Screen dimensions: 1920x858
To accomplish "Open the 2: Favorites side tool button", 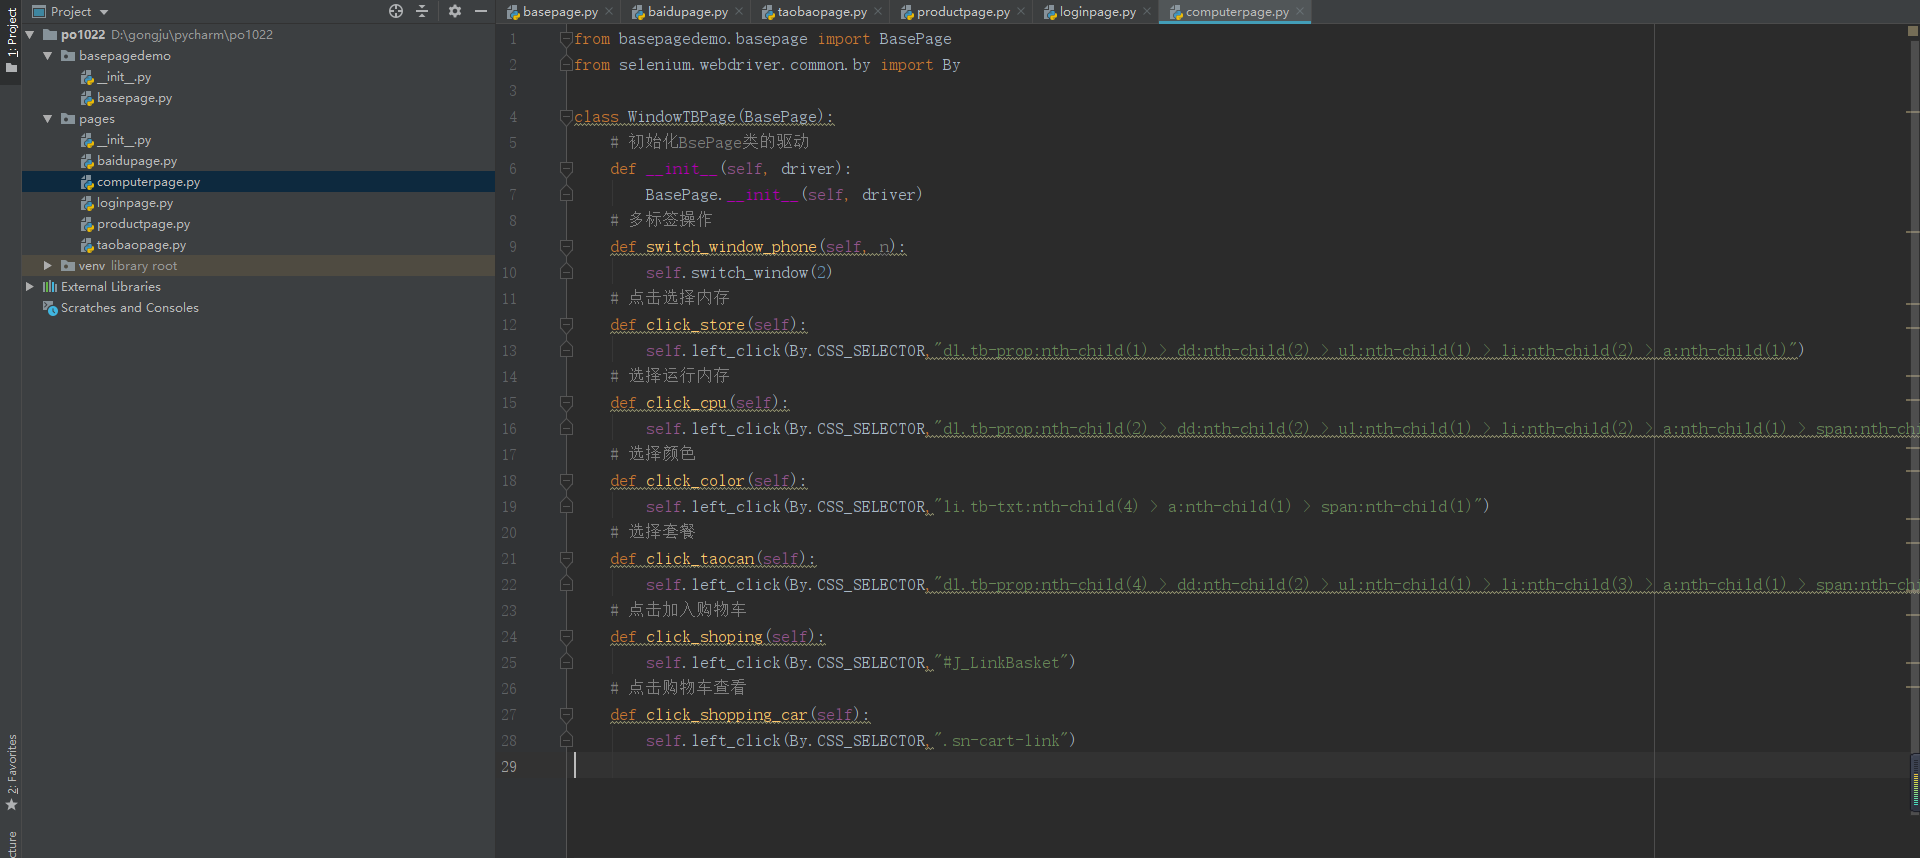I will pos(11,771).
